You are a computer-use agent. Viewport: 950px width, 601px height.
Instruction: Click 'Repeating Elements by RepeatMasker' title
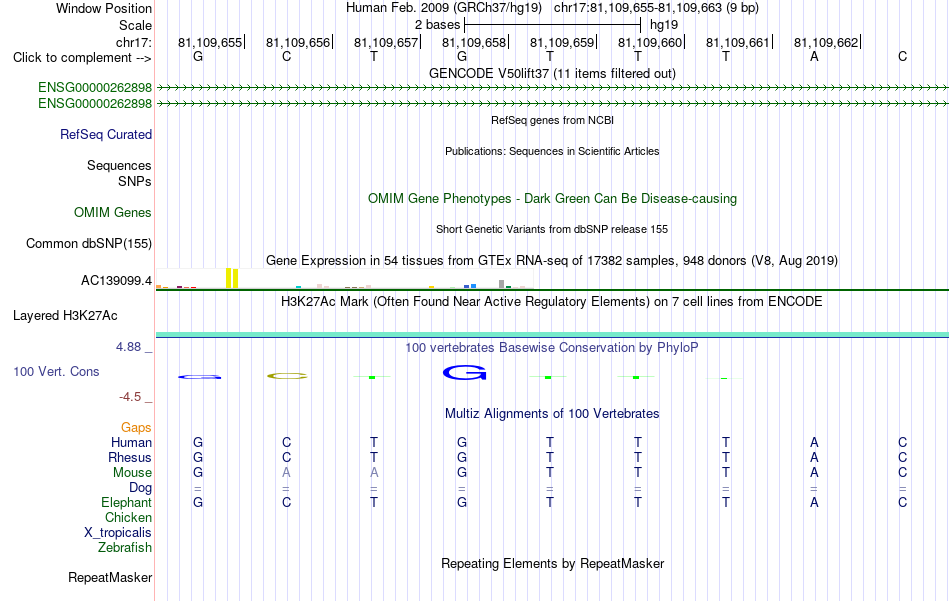coord(553,564)
